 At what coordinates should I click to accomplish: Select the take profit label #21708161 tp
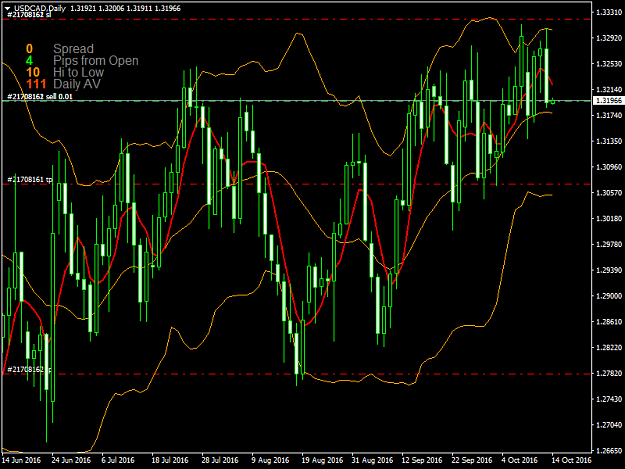coord(30,180)
